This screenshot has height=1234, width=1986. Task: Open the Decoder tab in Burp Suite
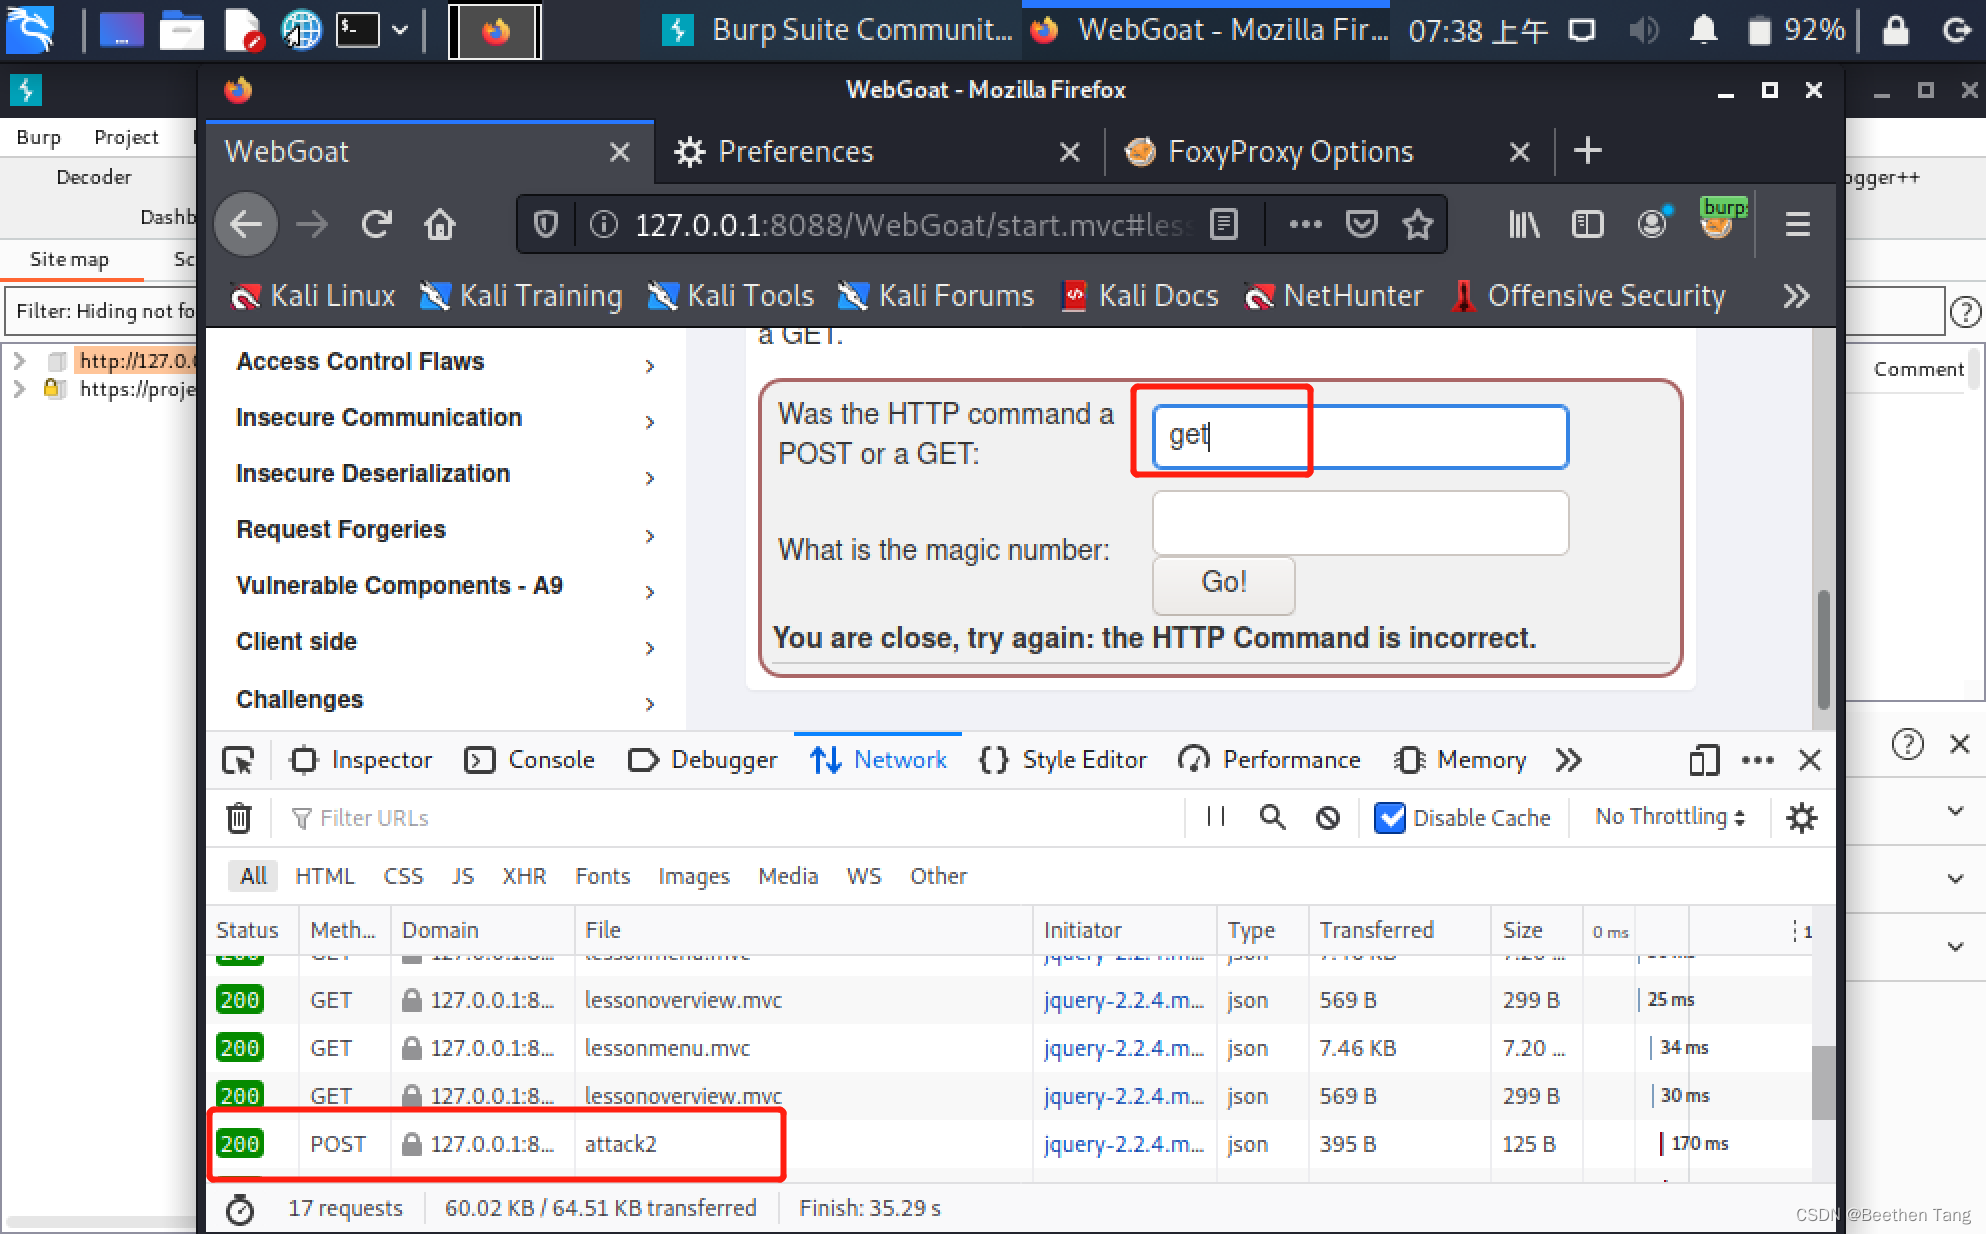[x=93, y=177]
